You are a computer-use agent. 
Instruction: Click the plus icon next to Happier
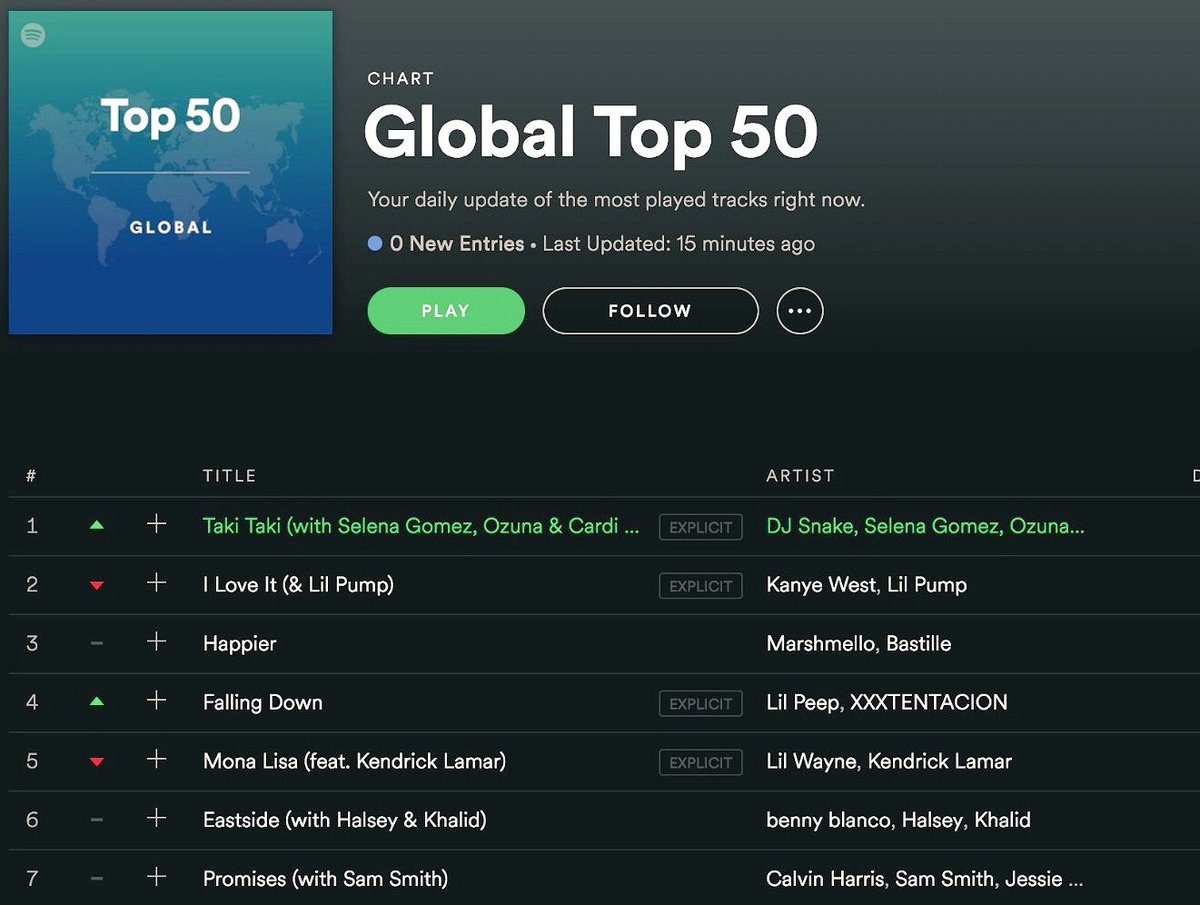click(156, 642)
